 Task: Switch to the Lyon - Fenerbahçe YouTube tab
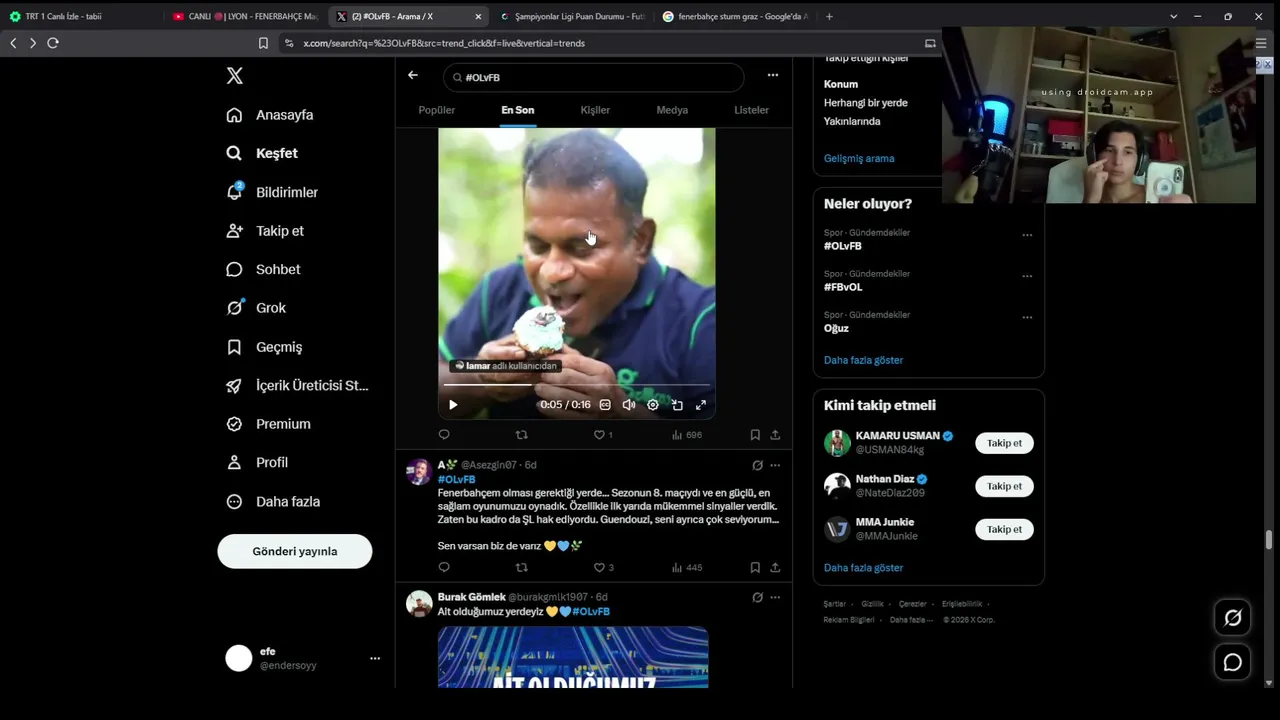[x=245, y=16]
